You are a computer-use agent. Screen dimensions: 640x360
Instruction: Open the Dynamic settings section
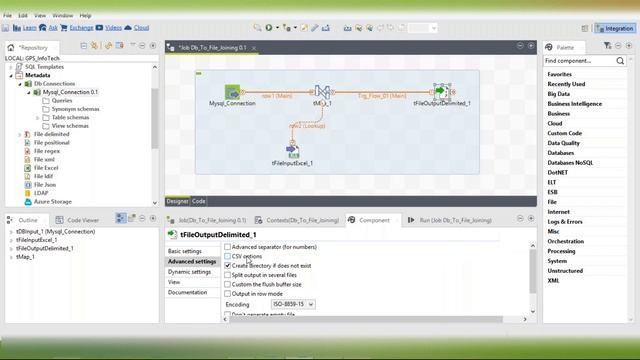(189, 272)
